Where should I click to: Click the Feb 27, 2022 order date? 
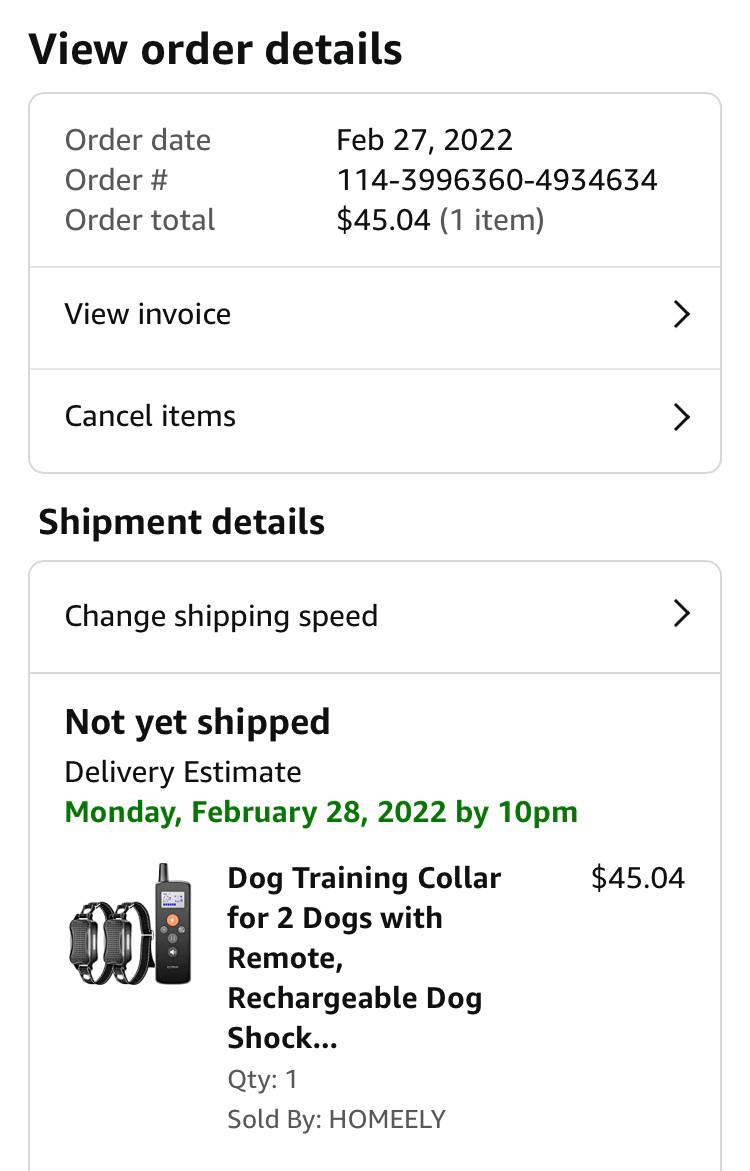424,140
